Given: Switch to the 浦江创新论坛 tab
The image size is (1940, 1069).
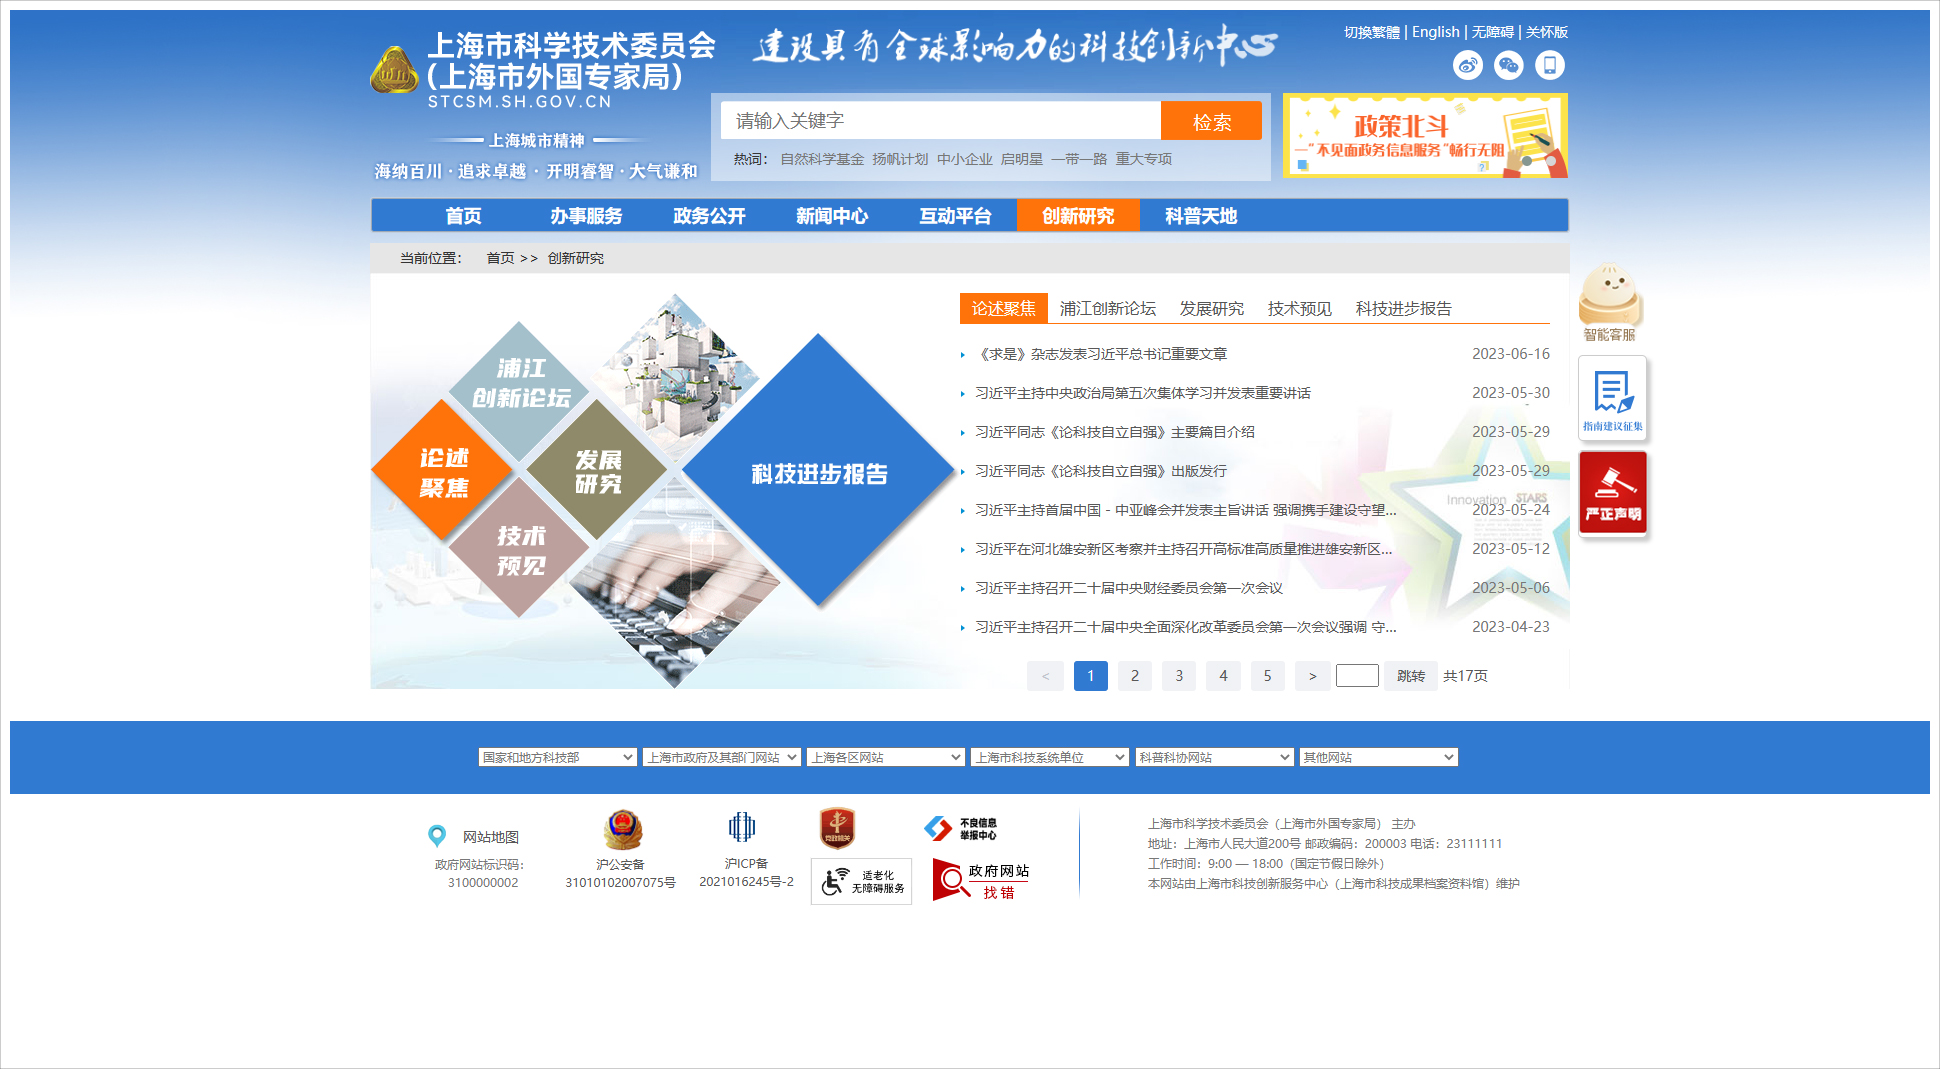Looking at the screenshot, I should click(1107, 309).
